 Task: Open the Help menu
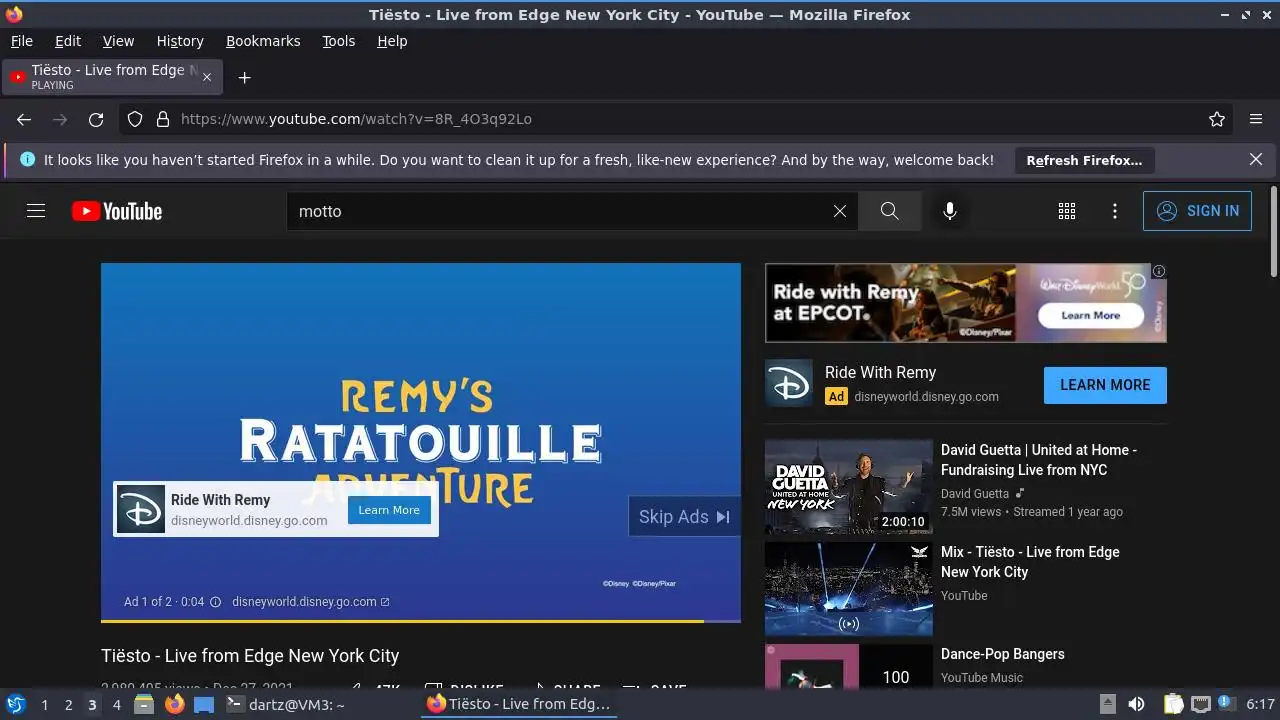coord(392,41)
